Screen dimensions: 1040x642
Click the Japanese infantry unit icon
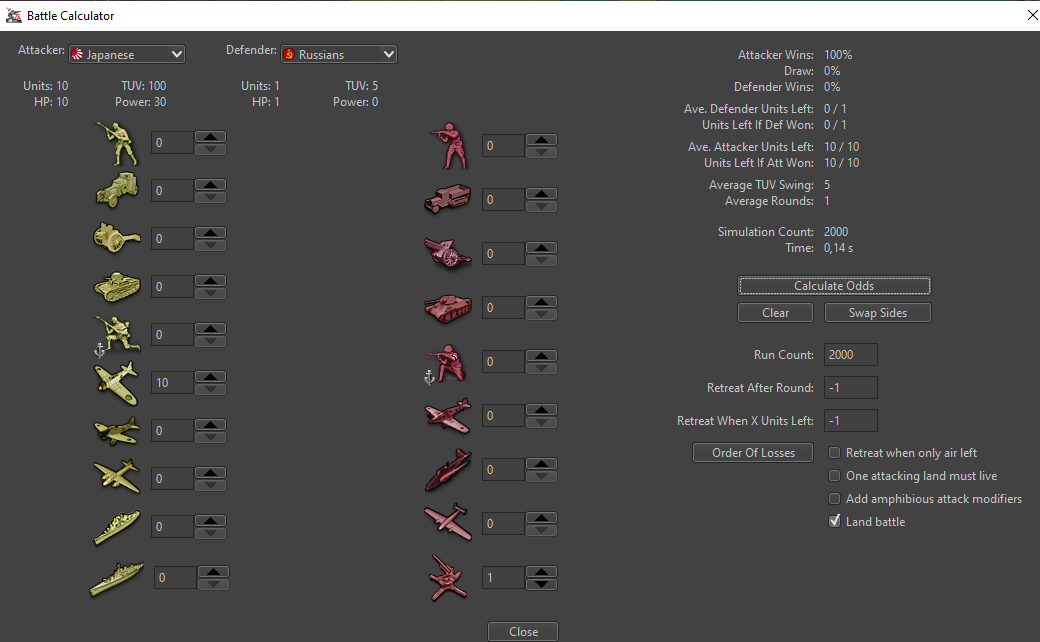[x=120, y=143]
